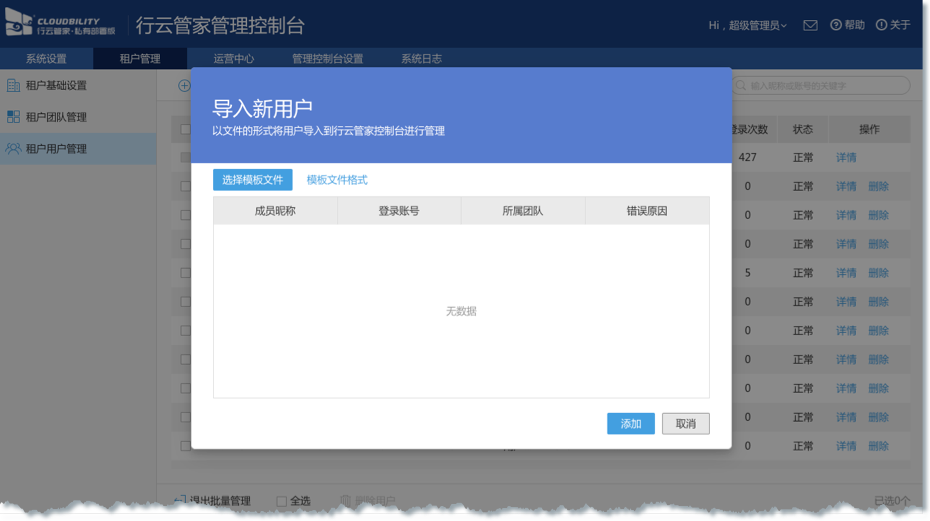Open the 系统设置 tab
This screenshot has height=521, width=930.
(x=46, y=59)
